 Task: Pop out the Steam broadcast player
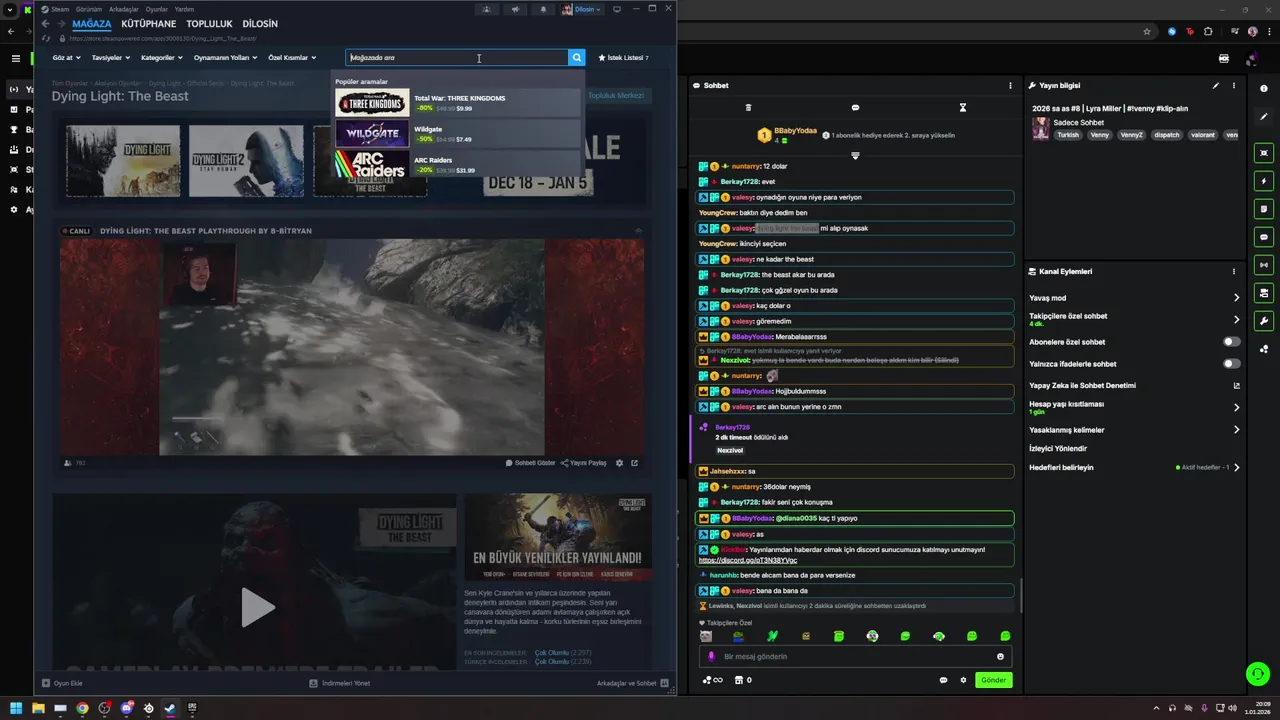(634, 463)
